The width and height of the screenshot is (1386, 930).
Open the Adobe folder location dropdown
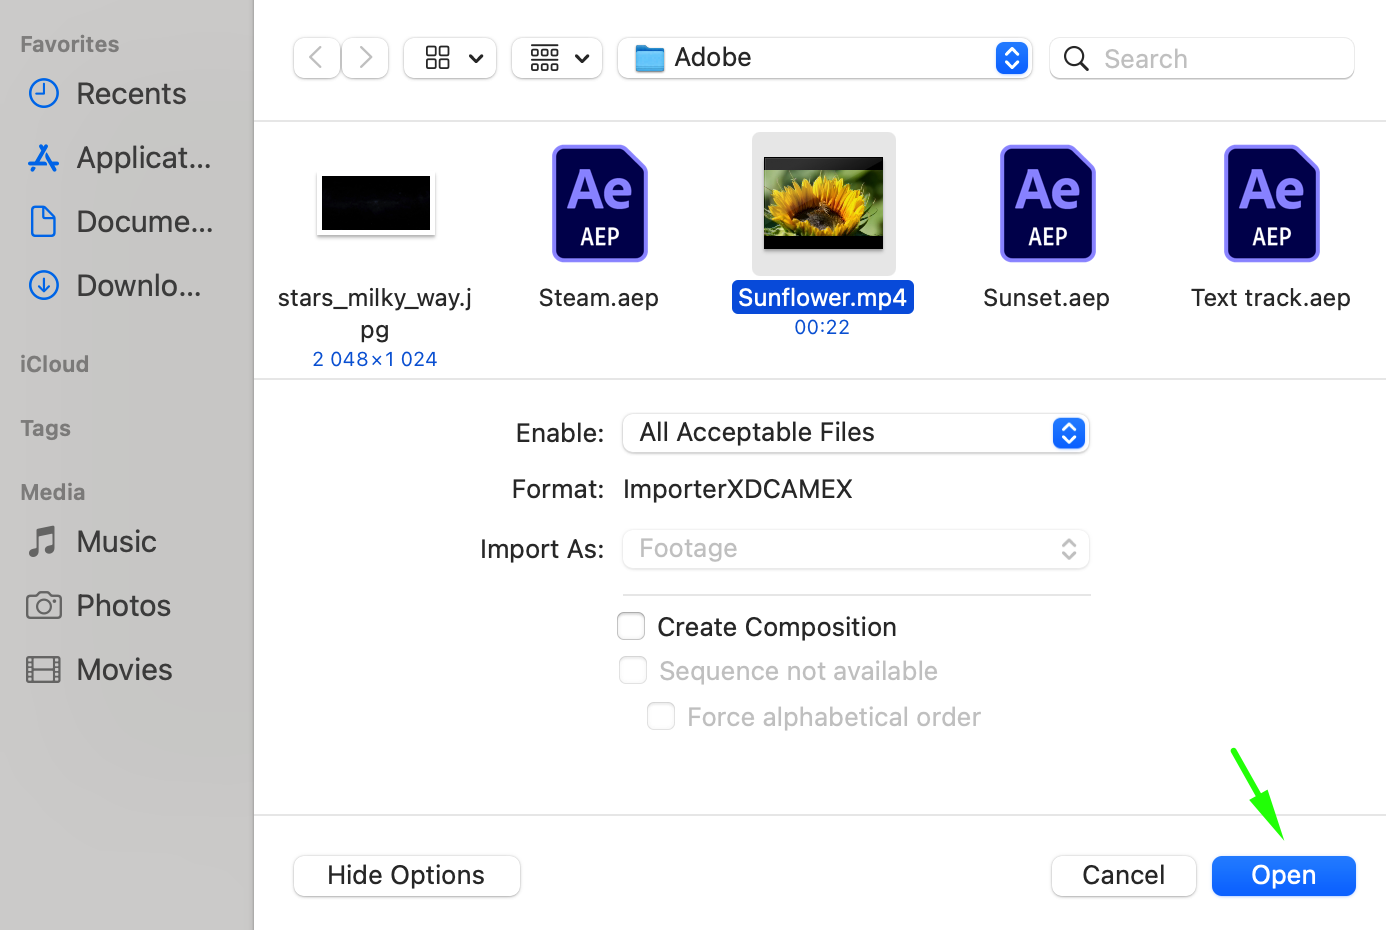tap(824, 58)
